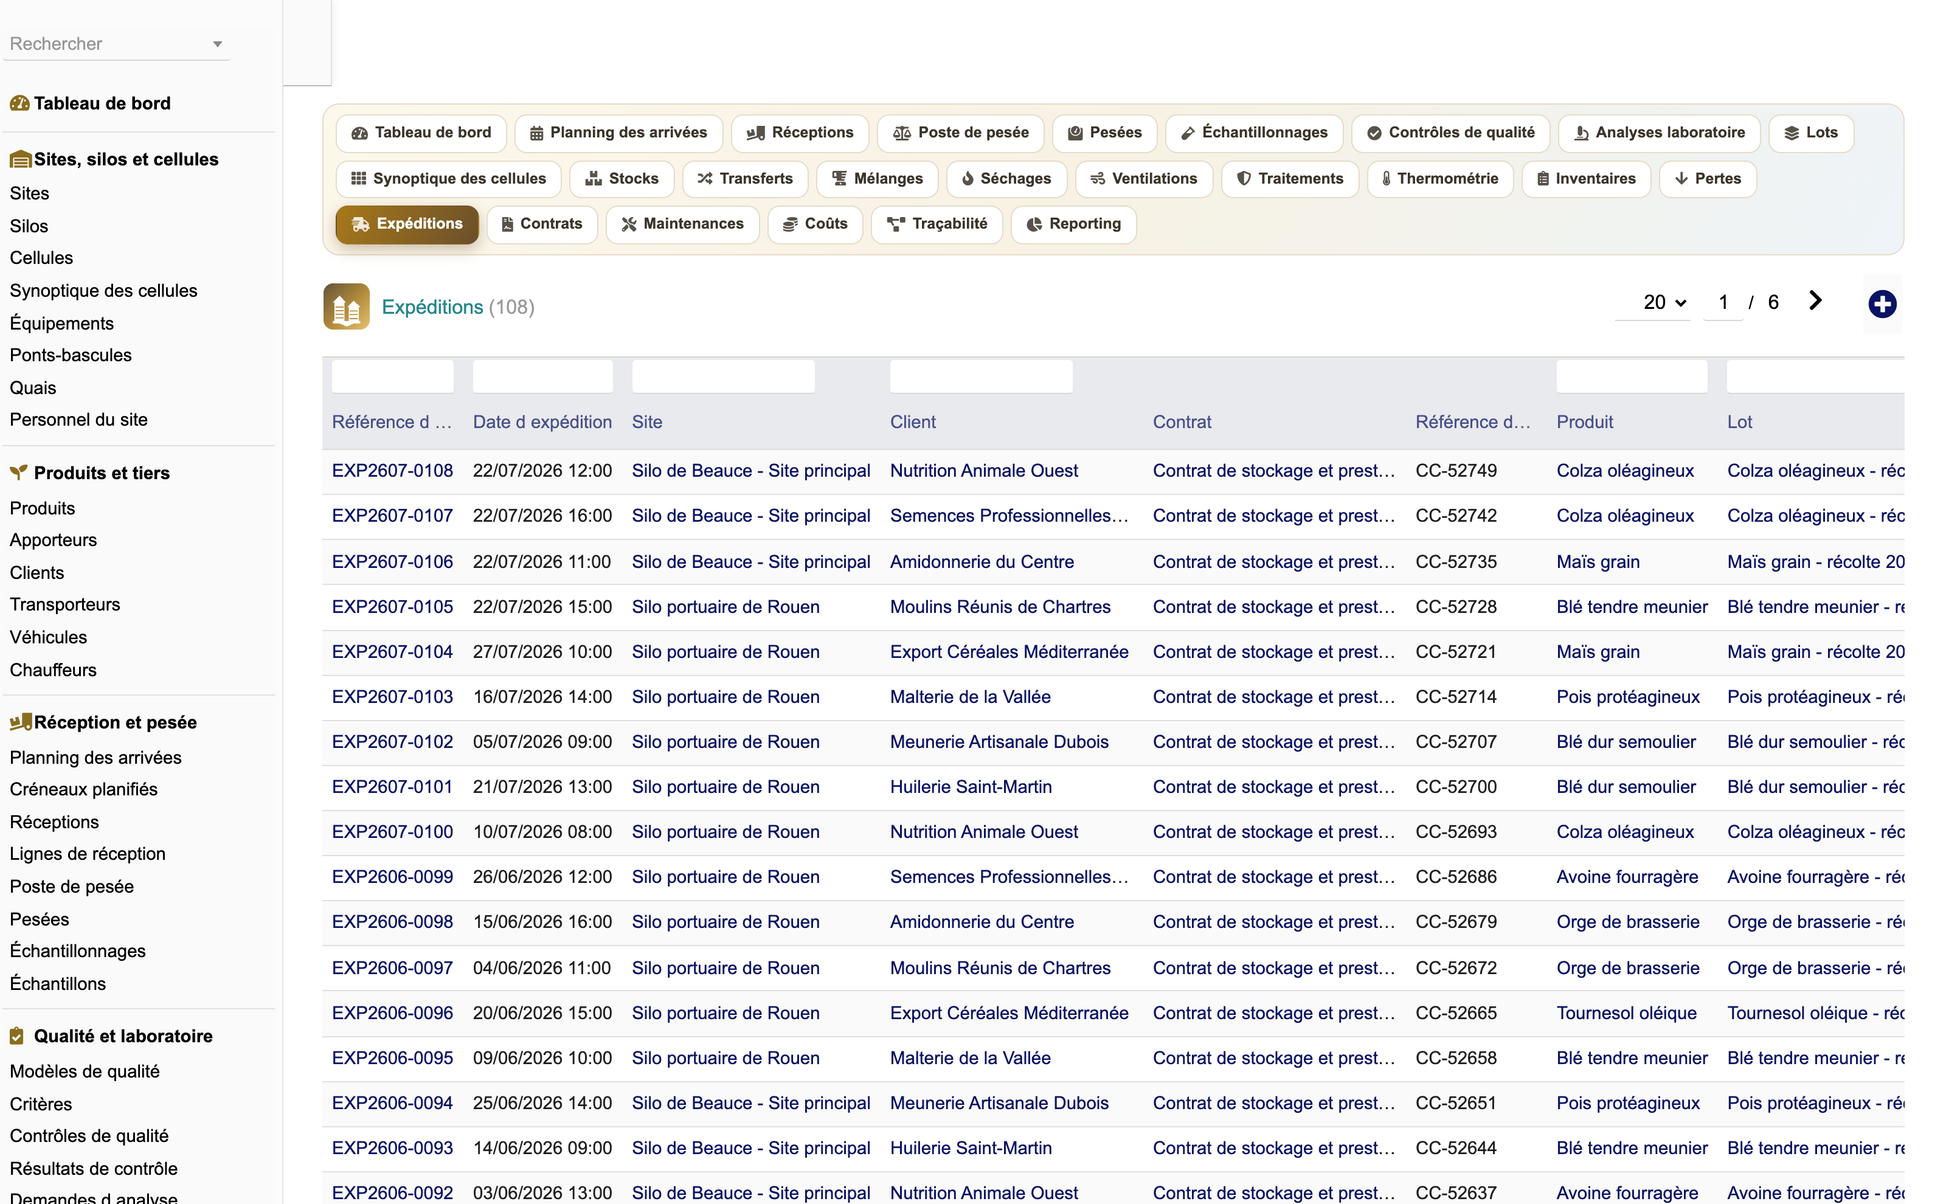The width and height of the screenshot is (1946, 1204).
Task: Open the Contrats tab
Action: pyautogui.click(x=542, y=224)
